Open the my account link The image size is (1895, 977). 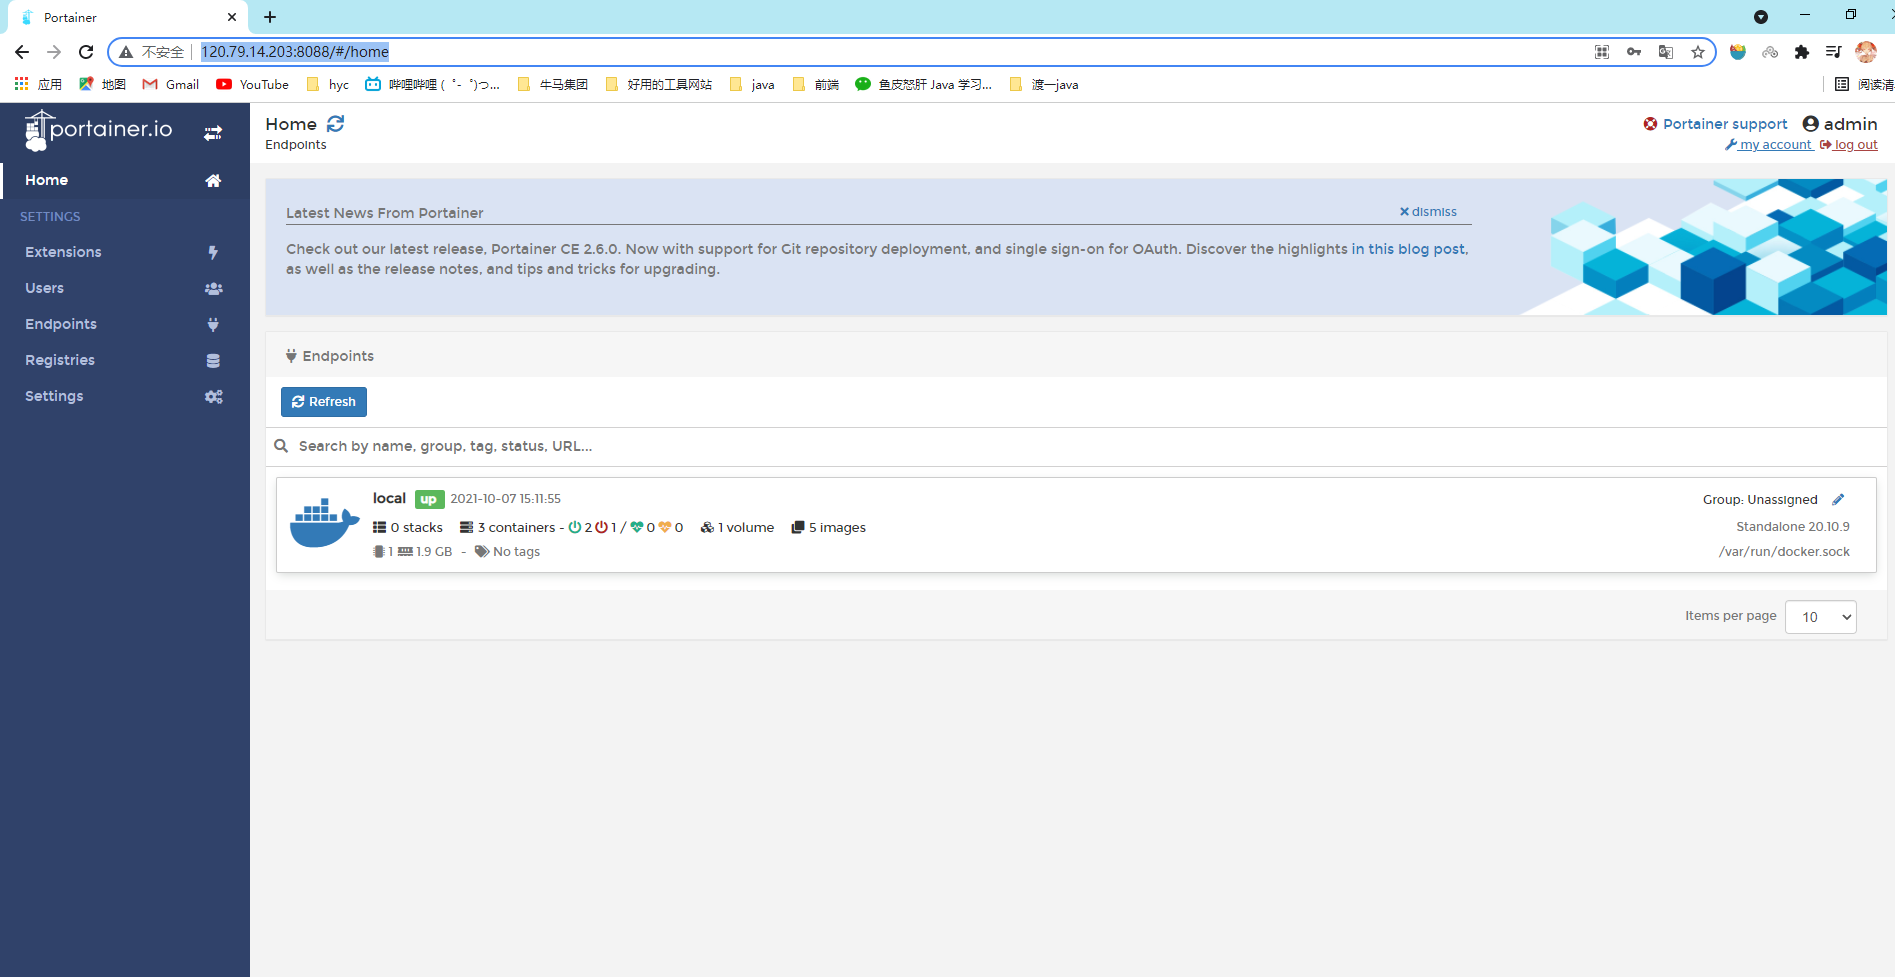[1775, 145]
